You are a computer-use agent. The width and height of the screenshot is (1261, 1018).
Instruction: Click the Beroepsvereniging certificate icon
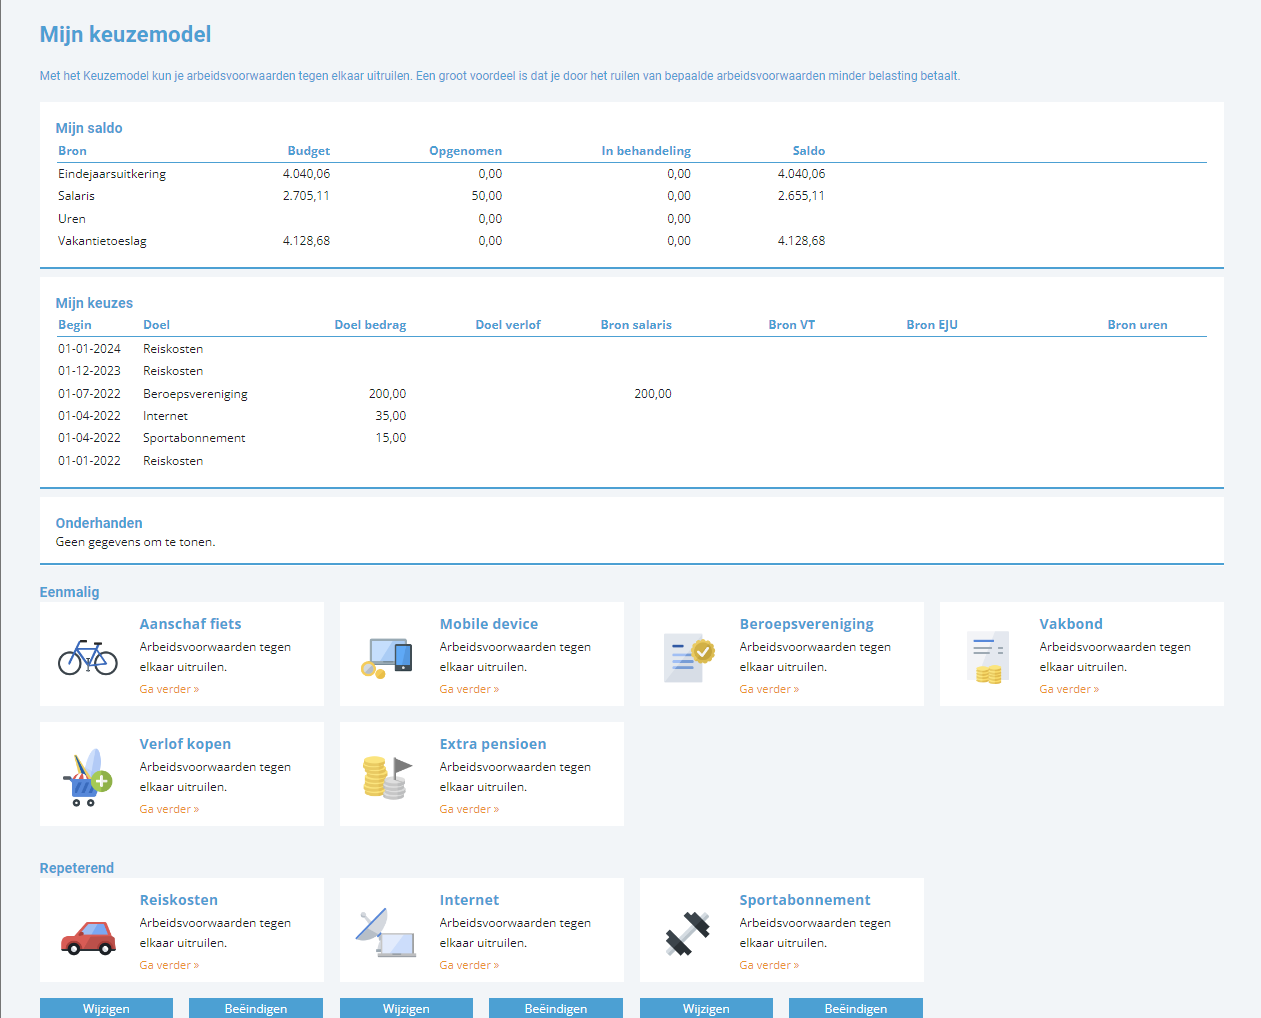click(x=689, y=658)
